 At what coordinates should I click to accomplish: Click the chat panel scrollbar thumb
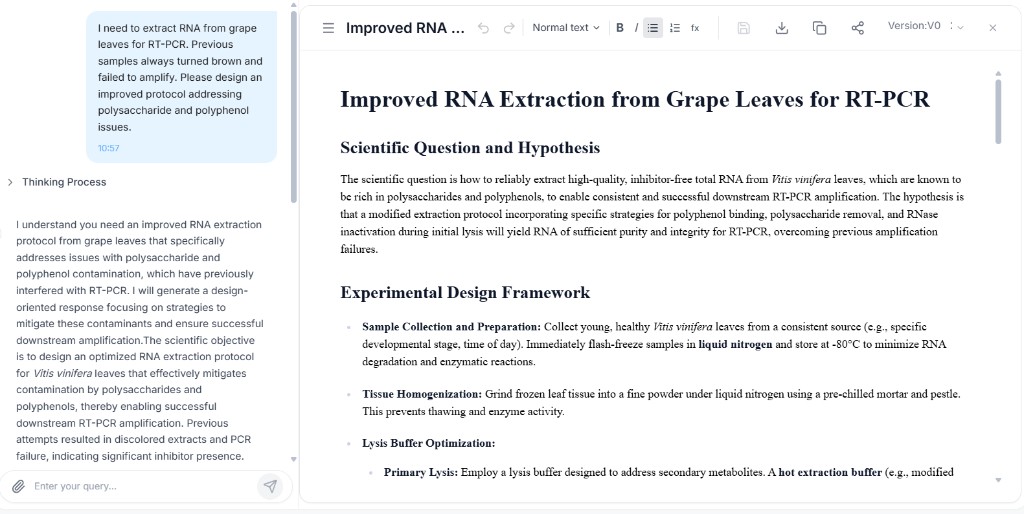(293, 106)
